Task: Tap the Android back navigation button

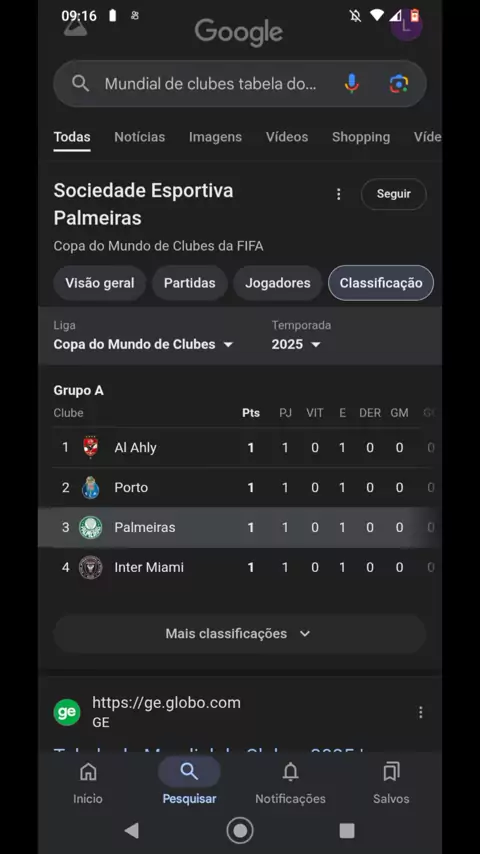Action: [x=131, y=830]
